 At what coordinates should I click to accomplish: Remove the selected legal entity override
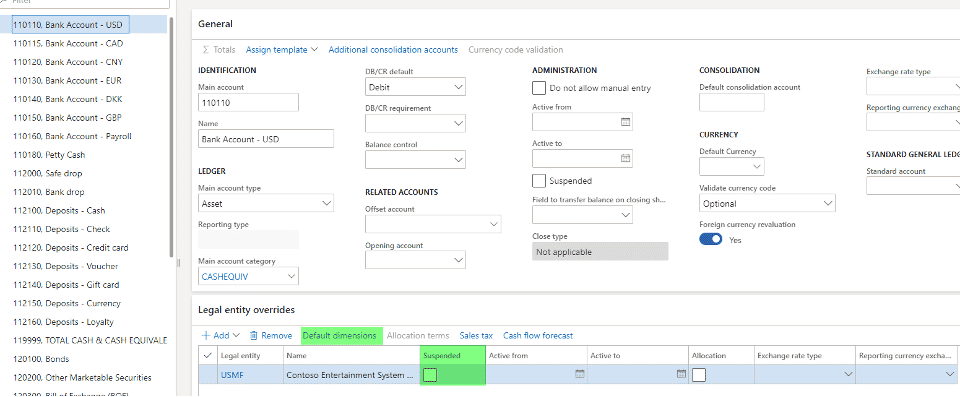click(x=271, y=335)
